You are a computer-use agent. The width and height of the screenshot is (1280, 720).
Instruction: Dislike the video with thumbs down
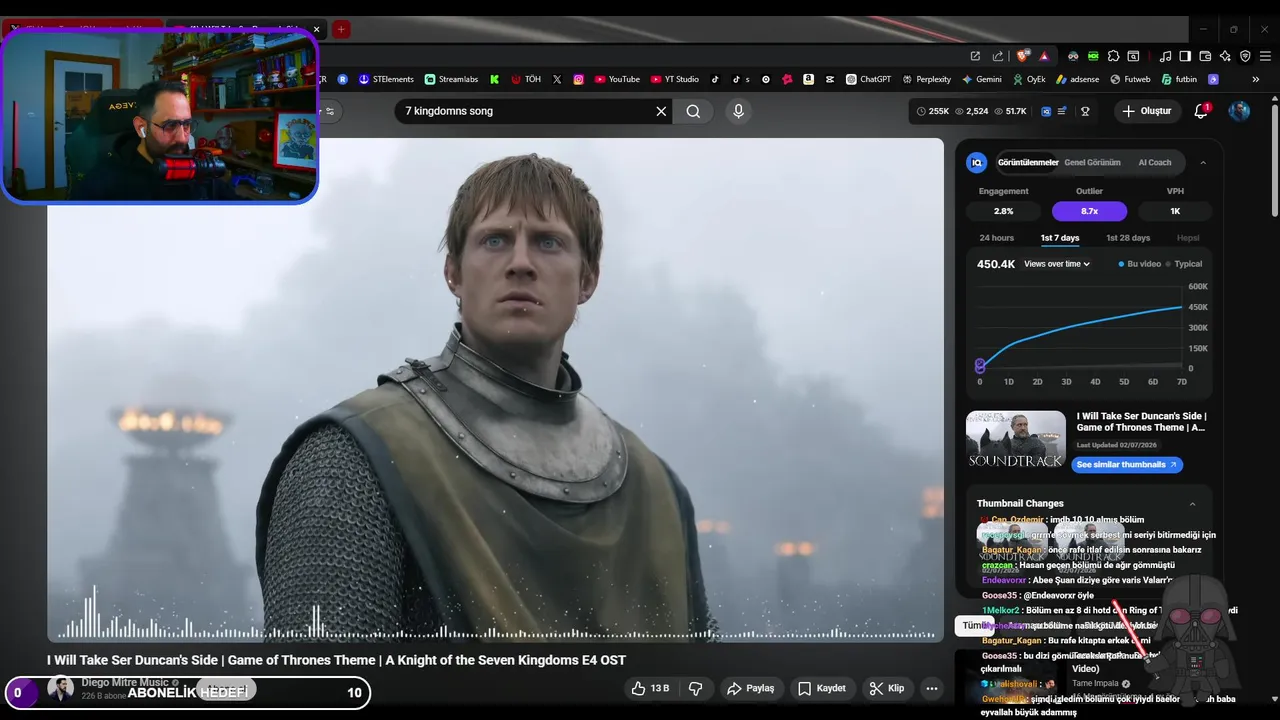[x=696, y=688]
